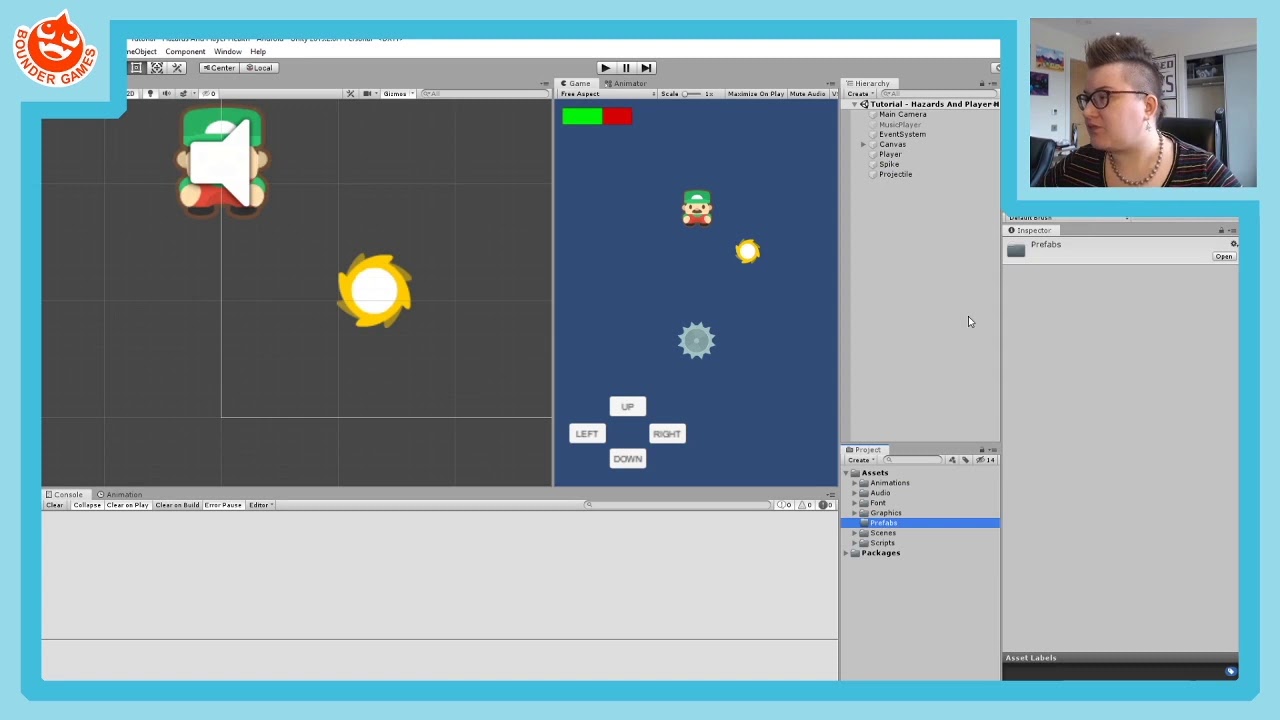Image resolution: width=1280 pixels, height=720 pixels.
Task: Search by Type icon in Project
Action: coord(952,460)
